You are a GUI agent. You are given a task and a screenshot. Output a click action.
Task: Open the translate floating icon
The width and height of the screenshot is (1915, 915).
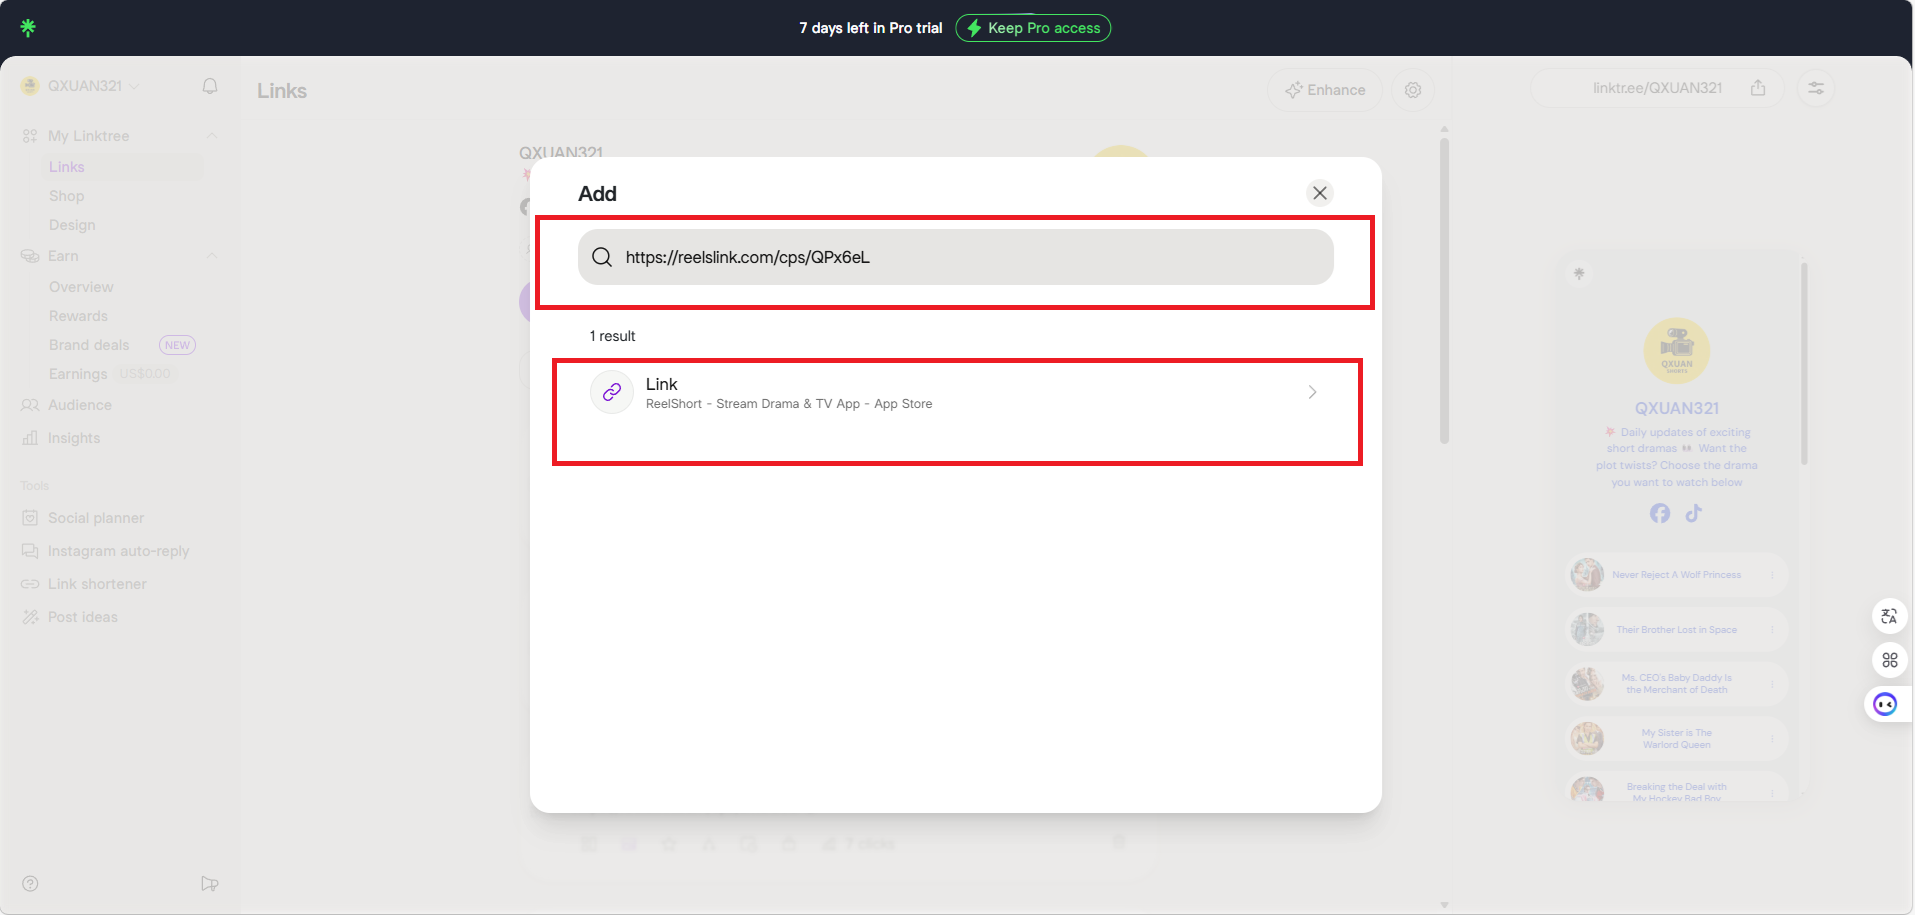pos(1889,616)
